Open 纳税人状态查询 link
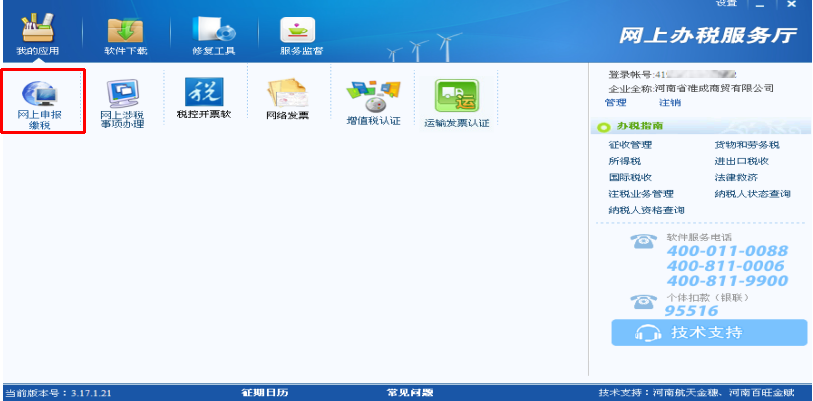The width and height of the screenshot is (813, 401). click(752, 193)
